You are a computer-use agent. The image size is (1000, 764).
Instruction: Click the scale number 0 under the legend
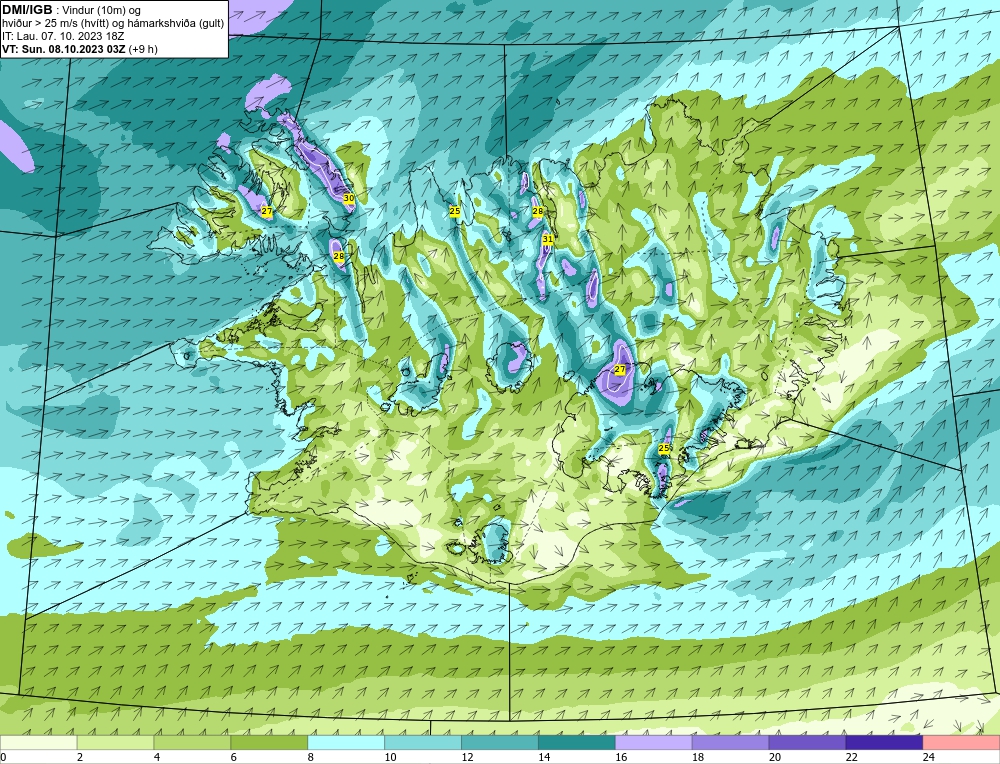tap(3, 757)
